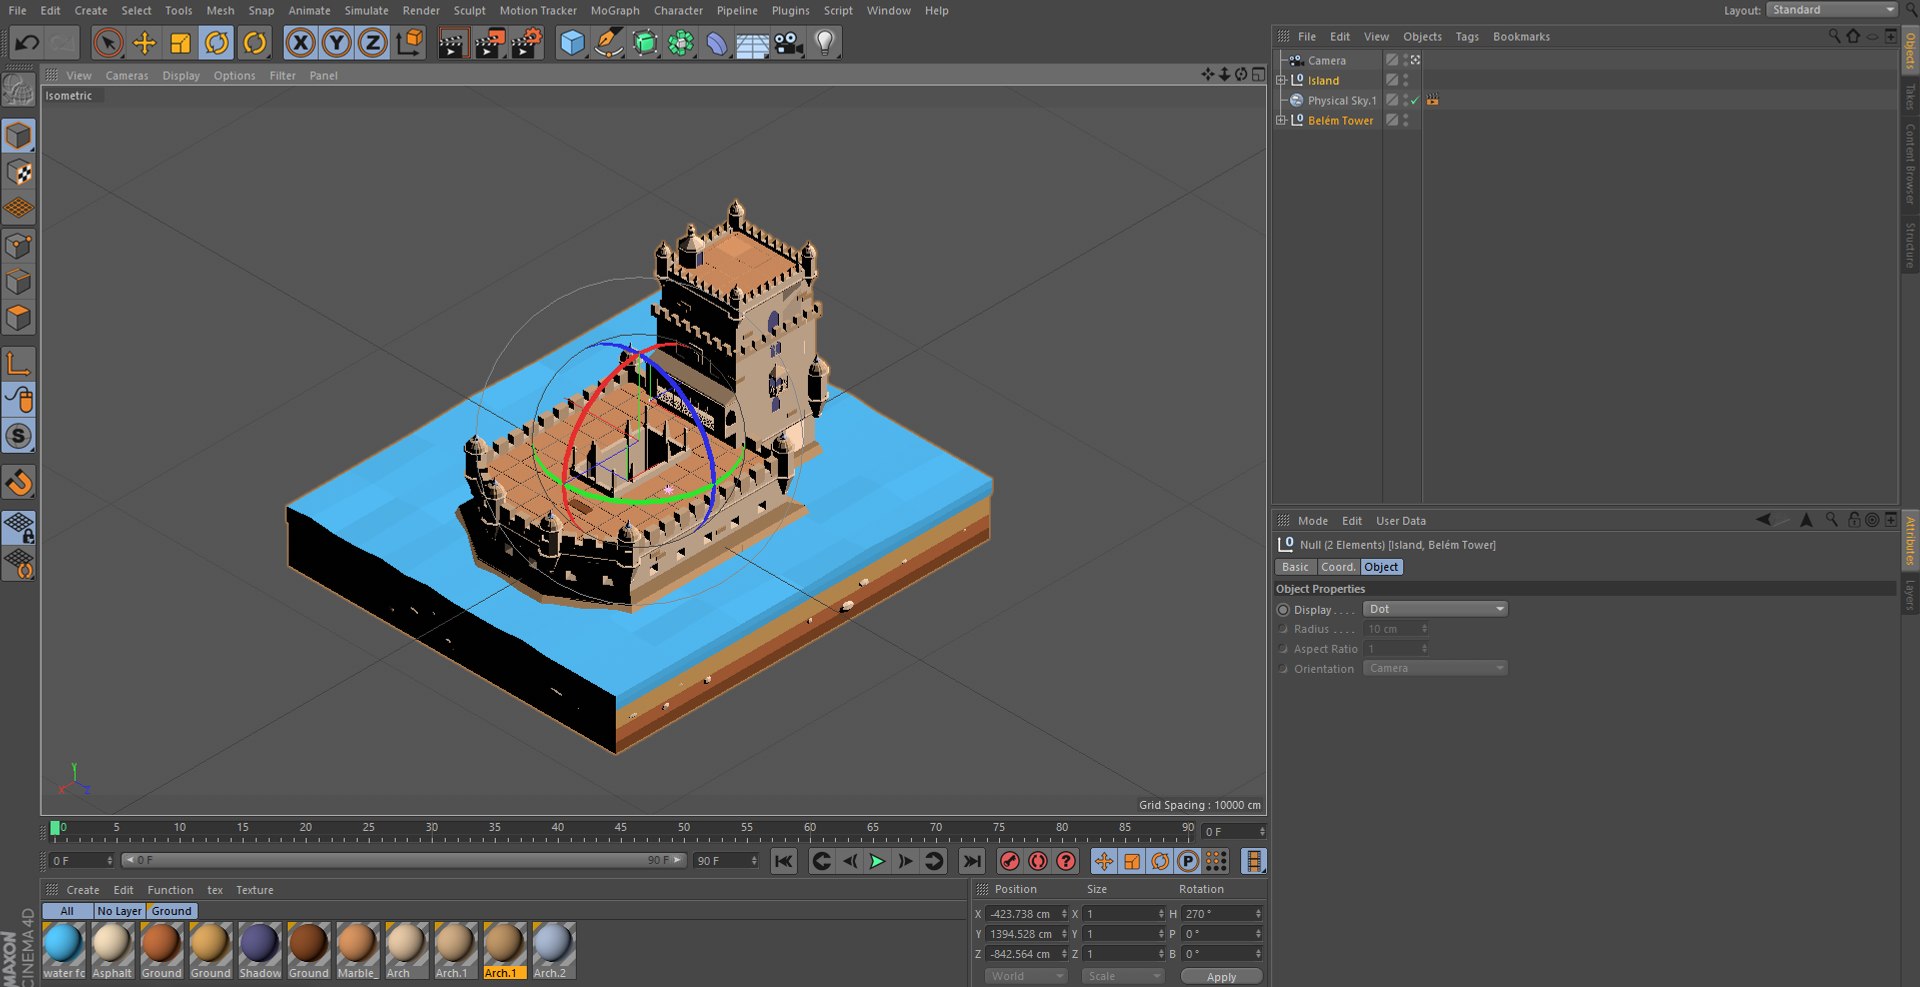Click the green Array modeling icon
The image size is (1920, 987).
click(x=681, y=43)
